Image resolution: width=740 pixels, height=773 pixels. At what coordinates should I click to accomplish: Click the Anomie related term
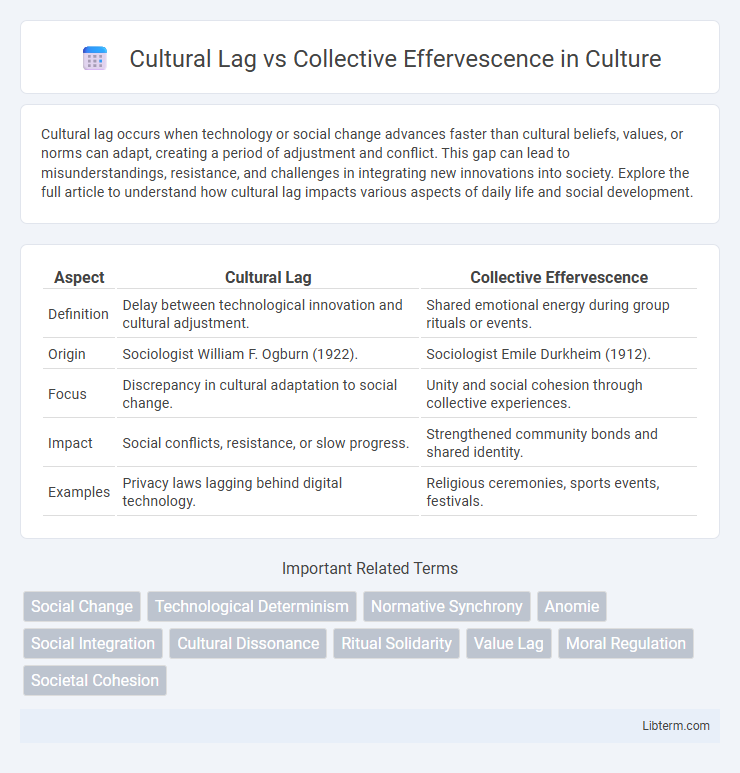click(572, 606)
